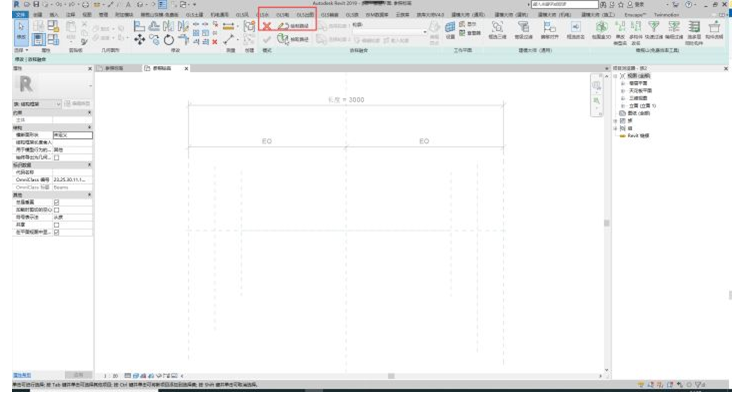Click the box-select 3D view icon

(497, 27)
